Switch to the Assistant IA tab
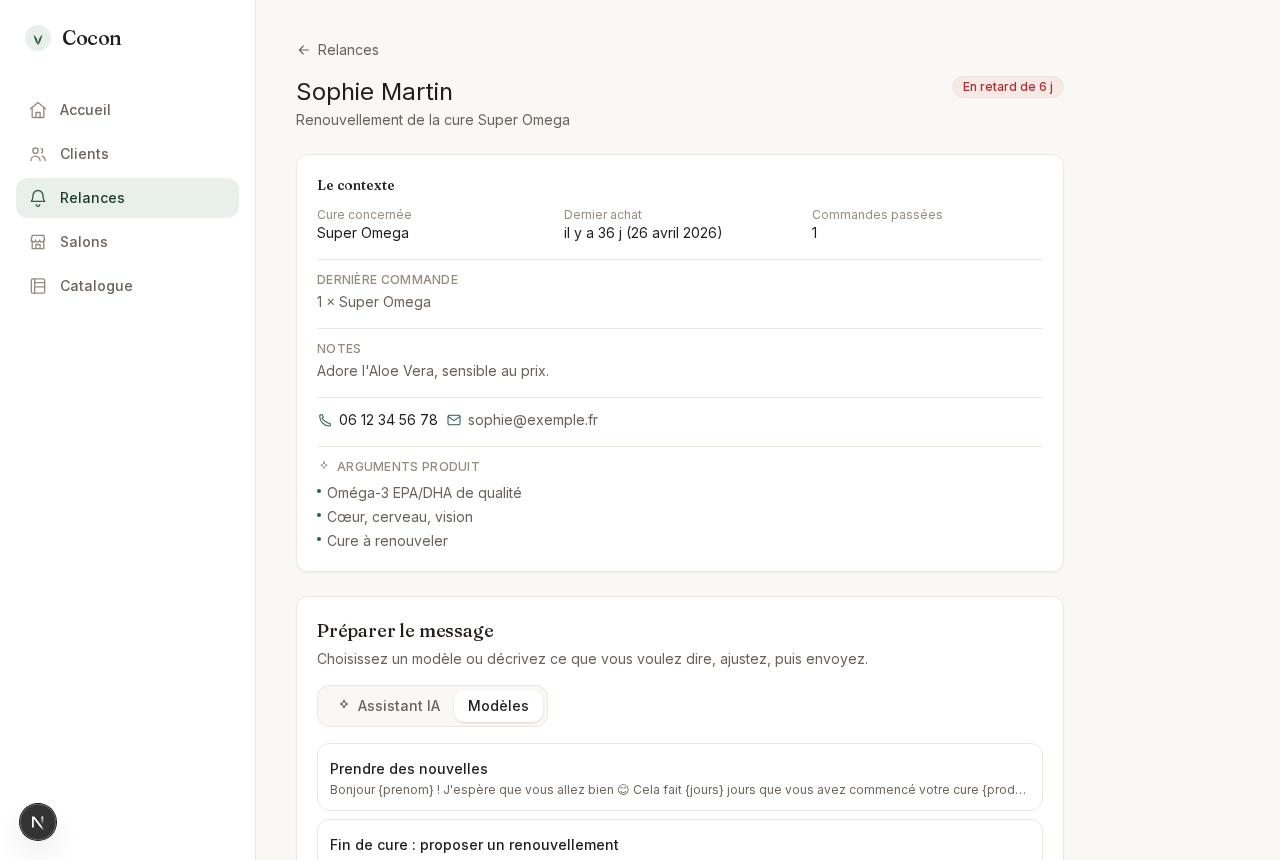The image size is (1280, 860). click(x=388, y=706)
